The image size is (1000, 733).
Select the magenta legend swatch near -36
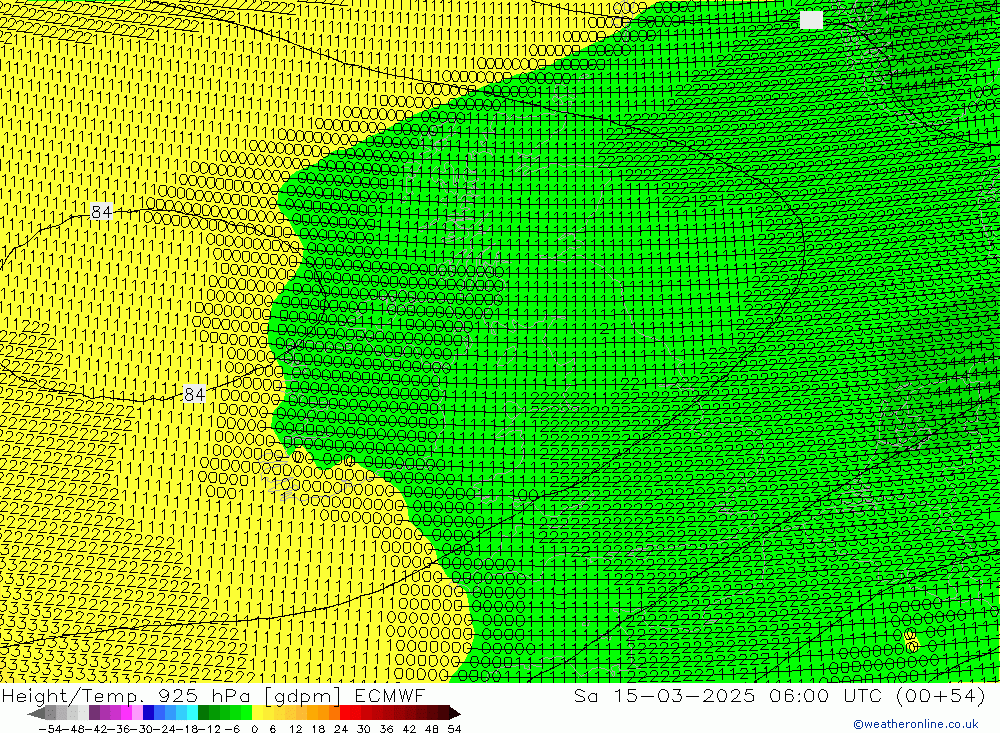click(126, 713)
